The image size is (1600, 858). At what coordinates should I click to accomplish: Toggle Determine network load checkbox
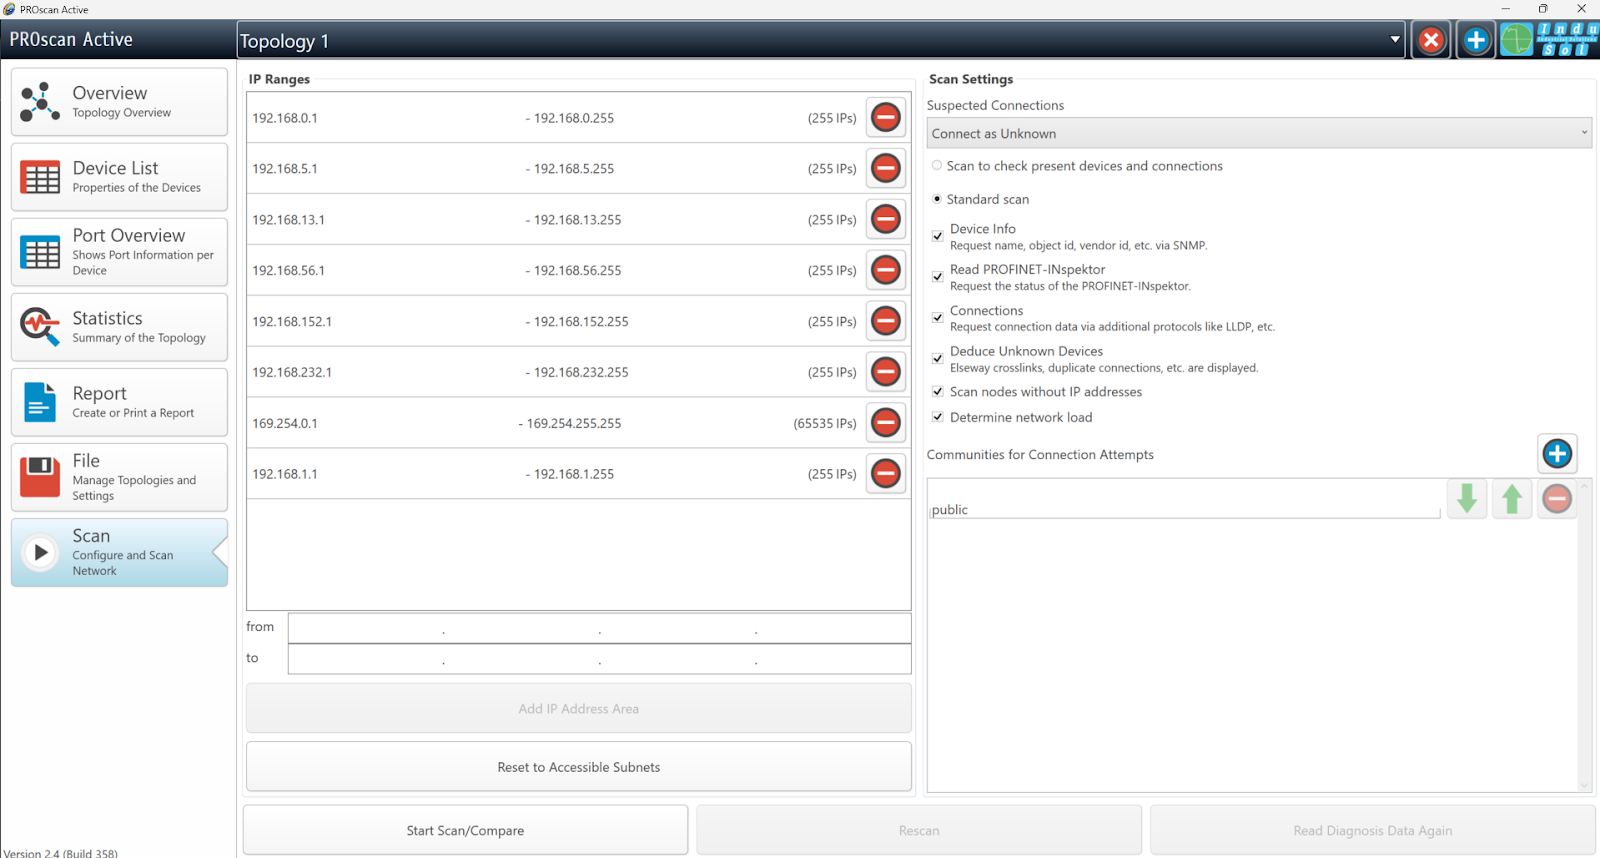click(x=938, y=417)
